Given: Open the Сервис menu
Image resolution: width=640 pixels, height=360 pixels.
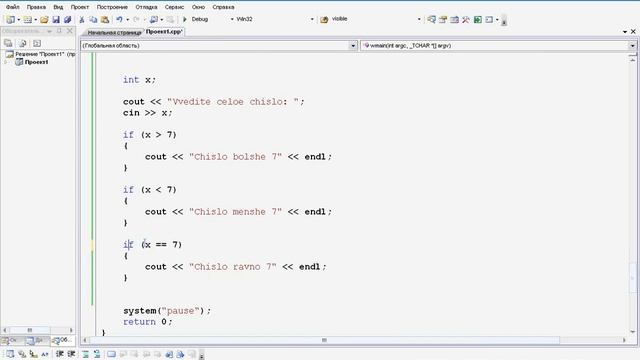Looking at the screenshot, I should pos(174,7).
